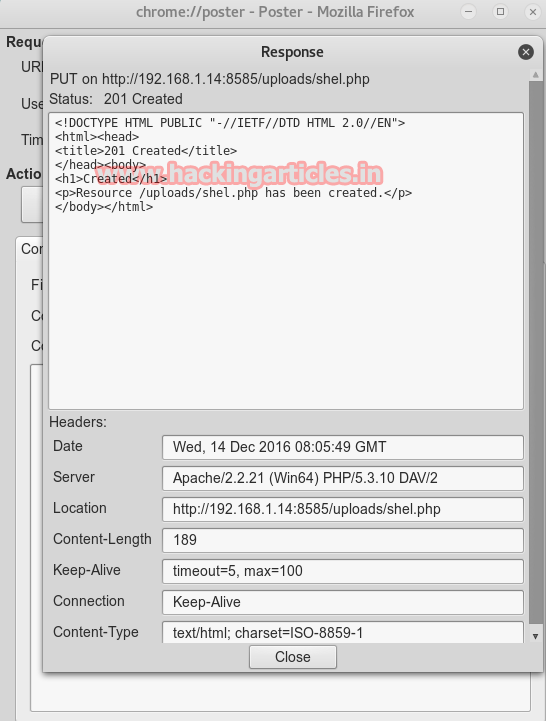
Task: Click the 'Date' header label
Action: [x=68, y=446]
